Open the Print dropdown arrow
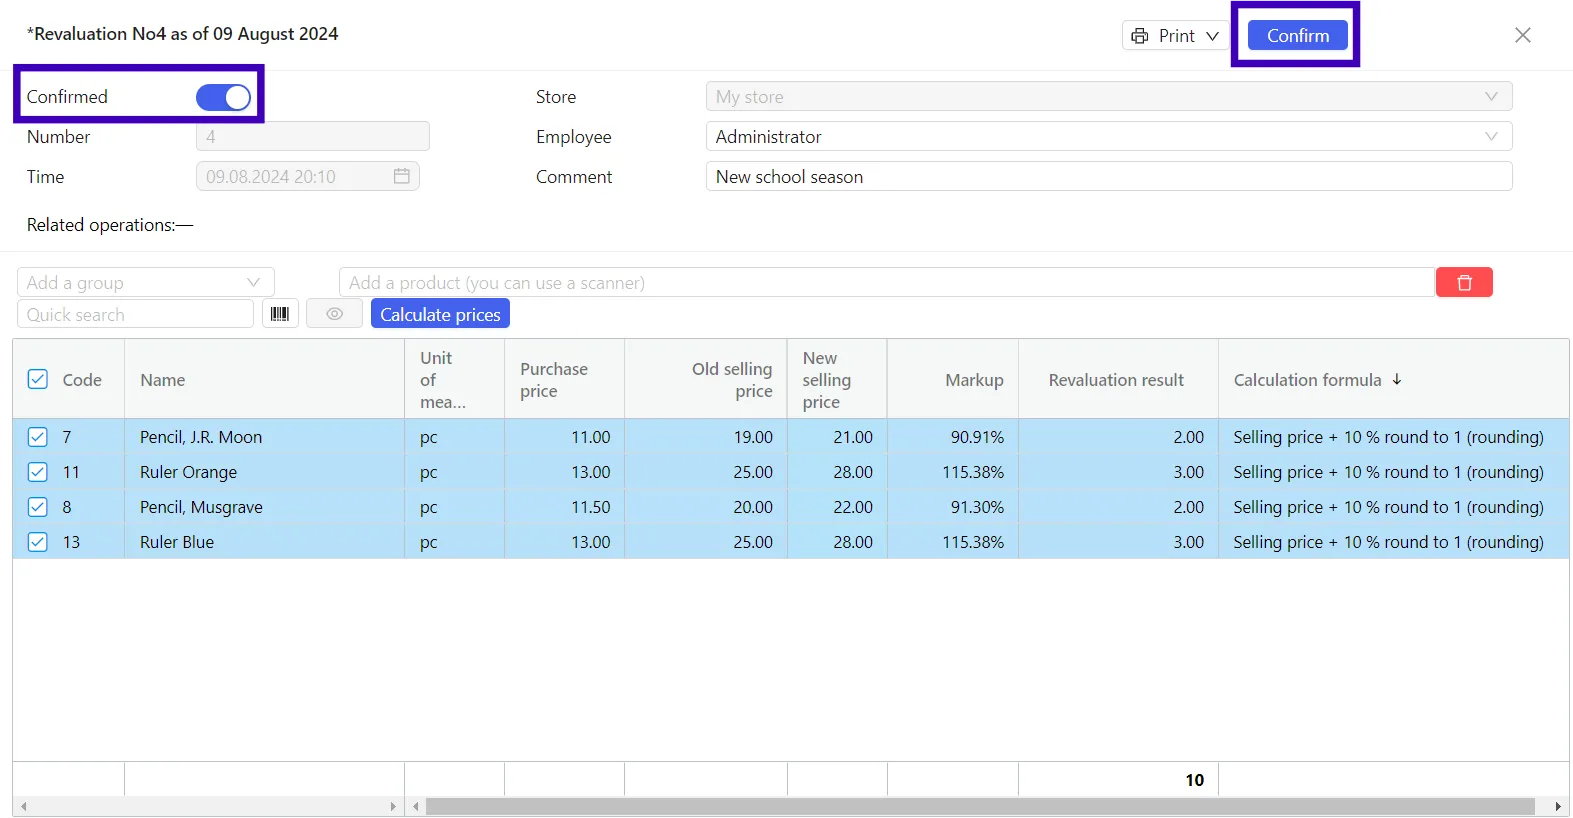The width and height of the screenshot is (1573, 818). [x=1212, y=36]
